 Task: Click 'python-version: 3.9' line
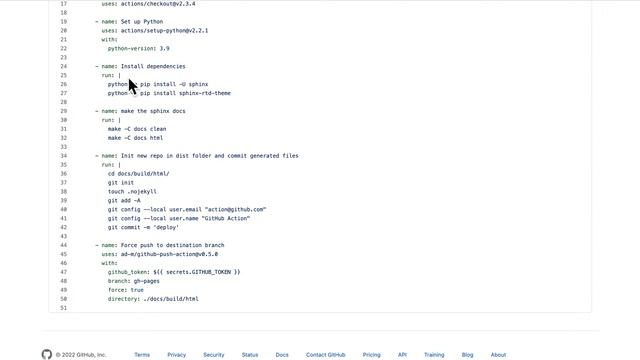click(138, 49)
